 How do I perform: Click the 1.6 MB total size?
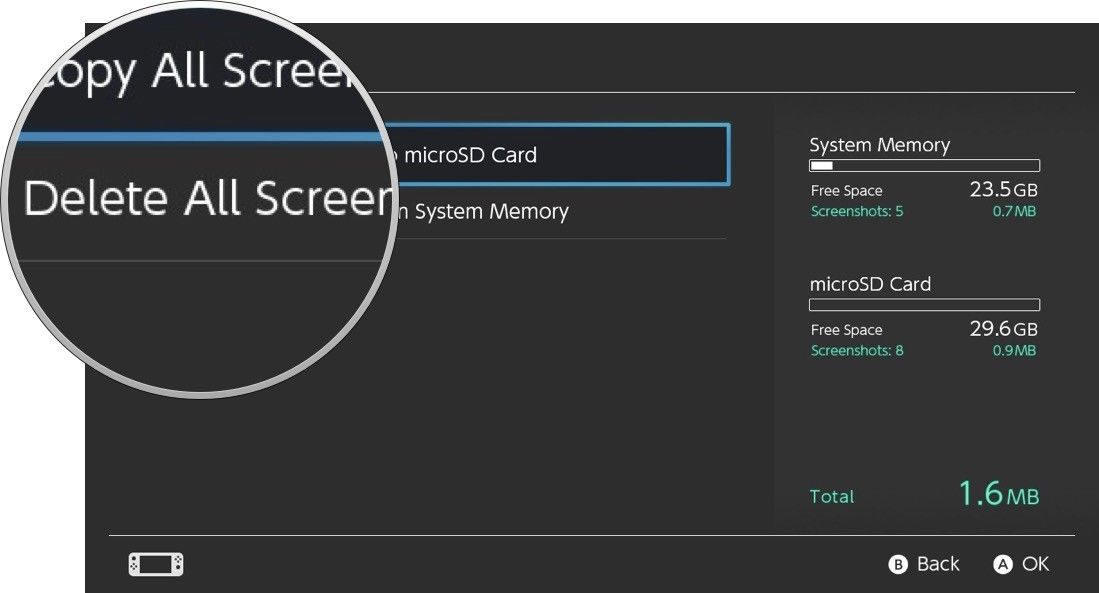998,494
